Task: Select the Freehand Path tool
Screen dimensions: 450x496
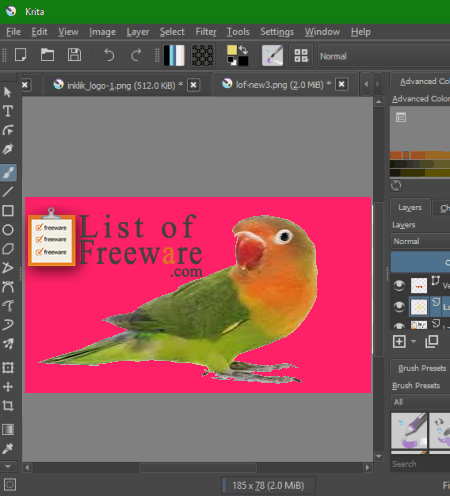Action: point(8,305)
